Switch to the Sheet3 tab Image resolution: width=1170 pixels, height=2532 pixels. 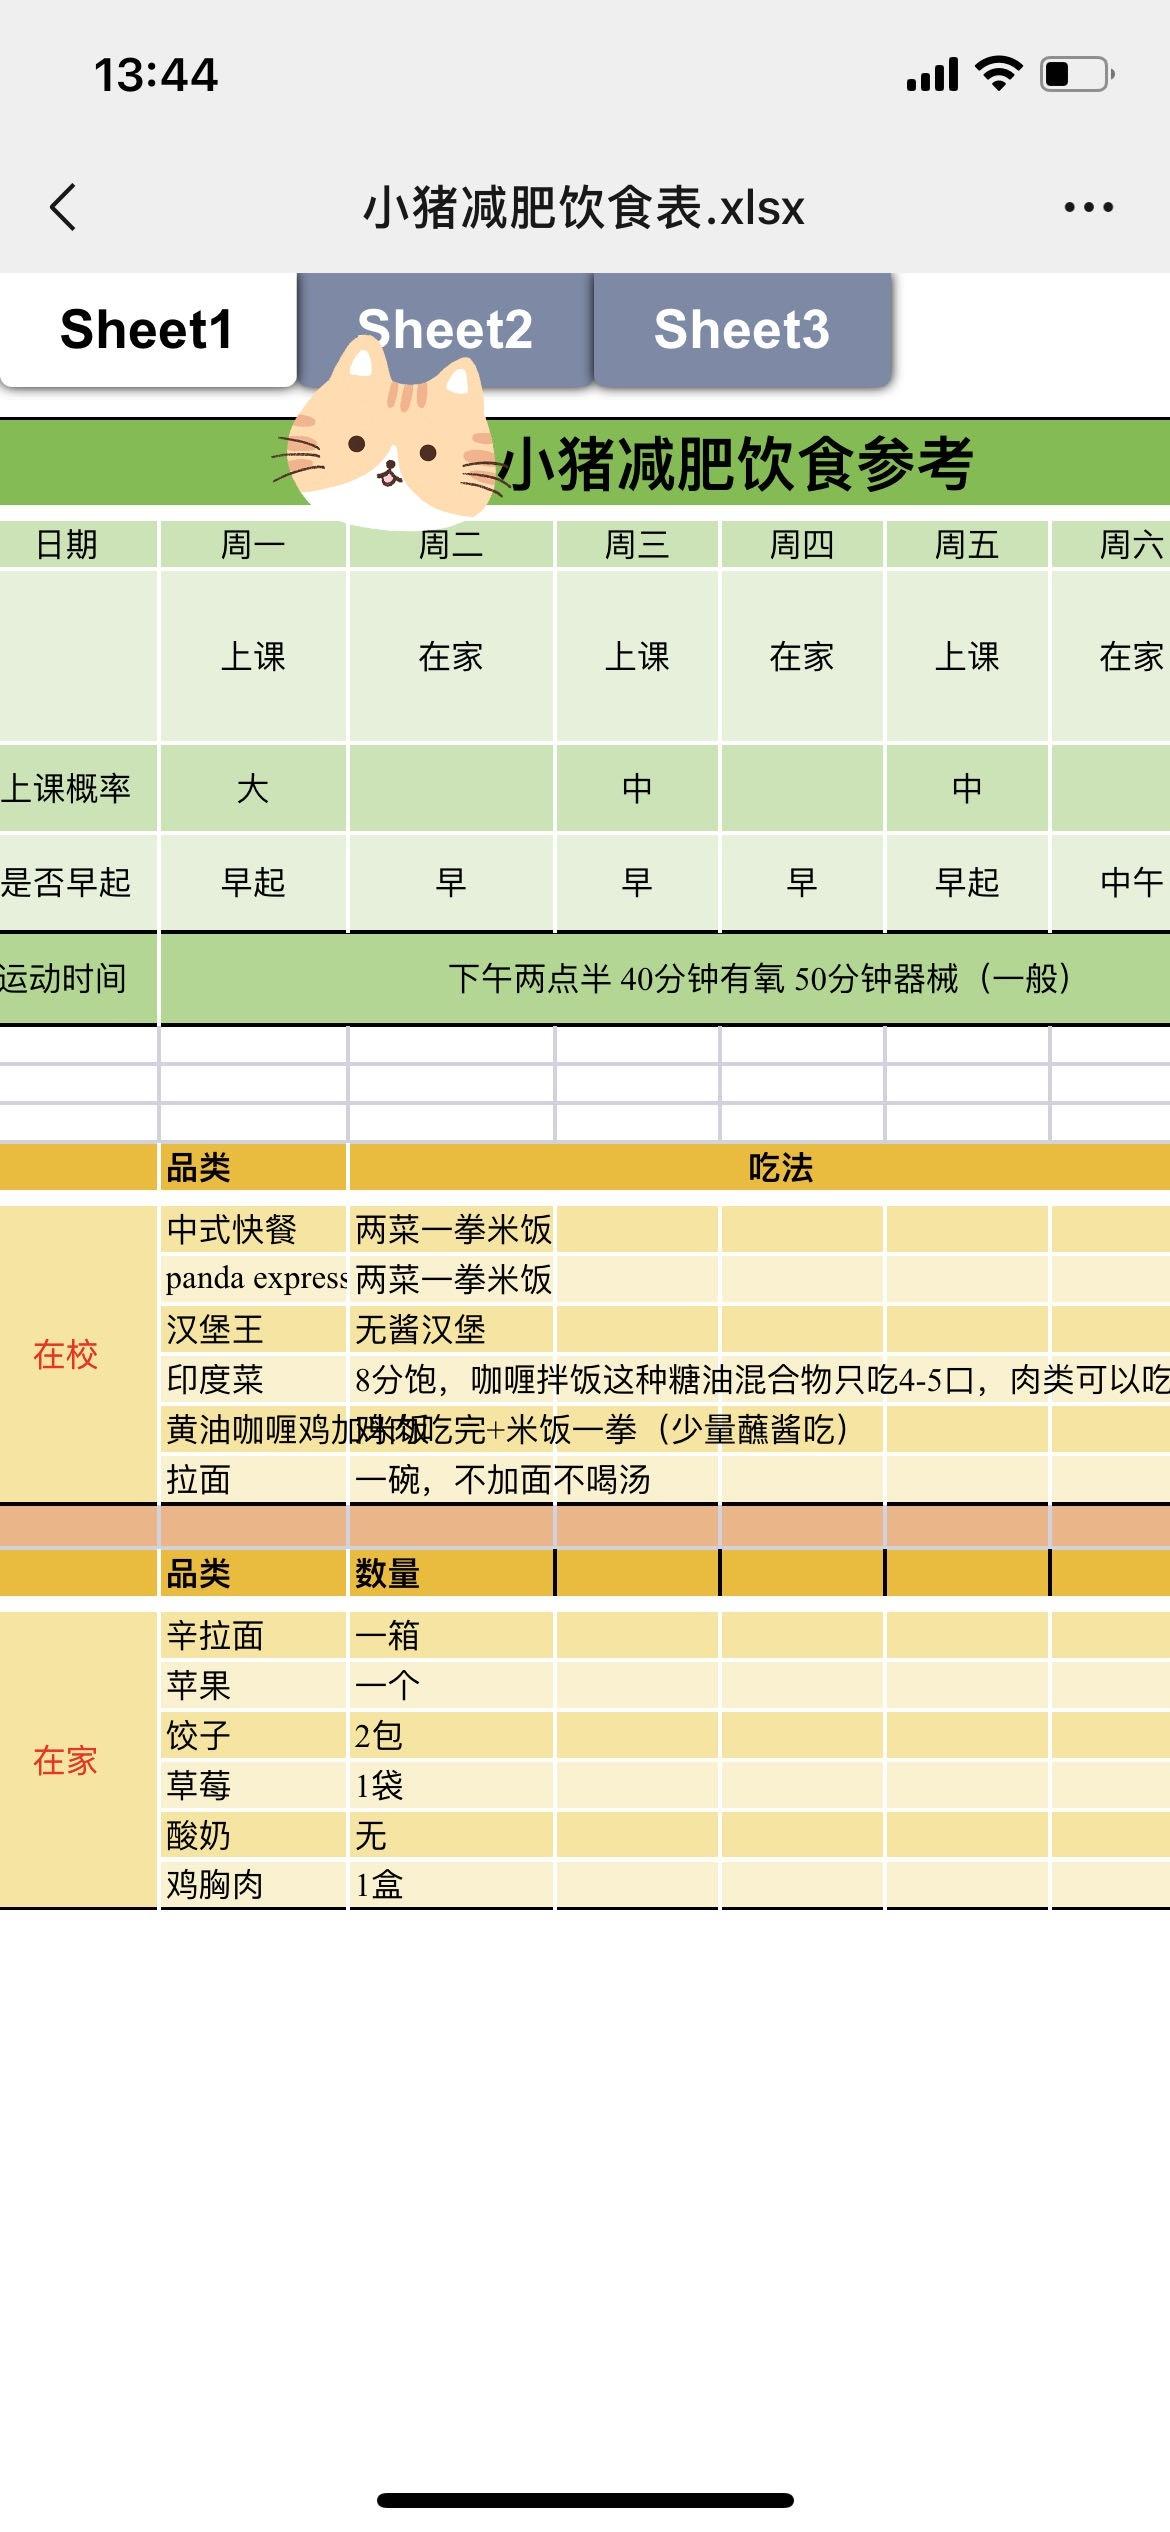742,330
